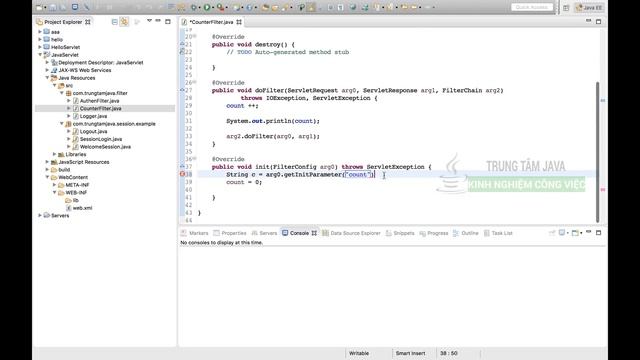The image size is (640, 360).
Task: Collapse Java Resources node
Action: pyautogui.click(x=47, y=78)
